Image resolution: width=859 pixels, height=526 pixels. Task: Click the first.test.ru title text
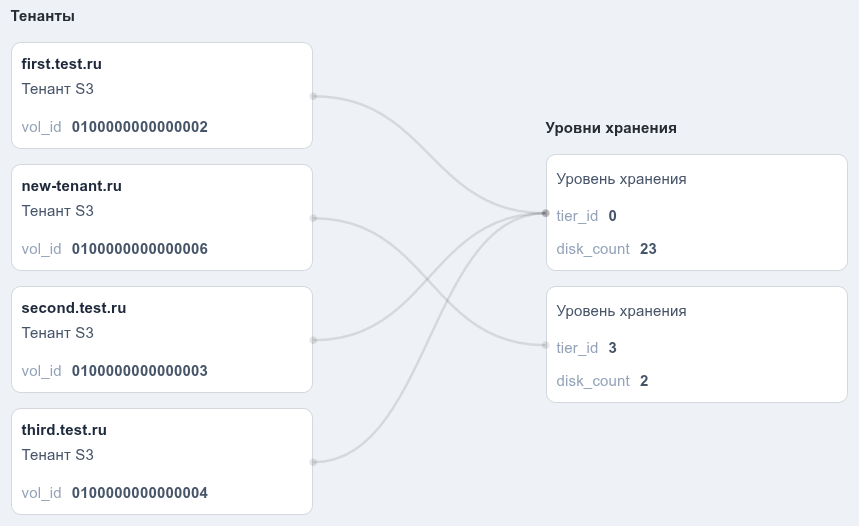click(x=61, y=64)
